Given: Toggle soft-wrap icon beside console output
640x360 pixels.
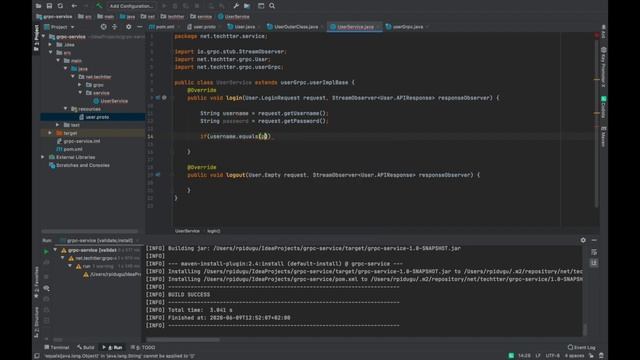Looking at the screenshot, I should (x=594, y=252).
